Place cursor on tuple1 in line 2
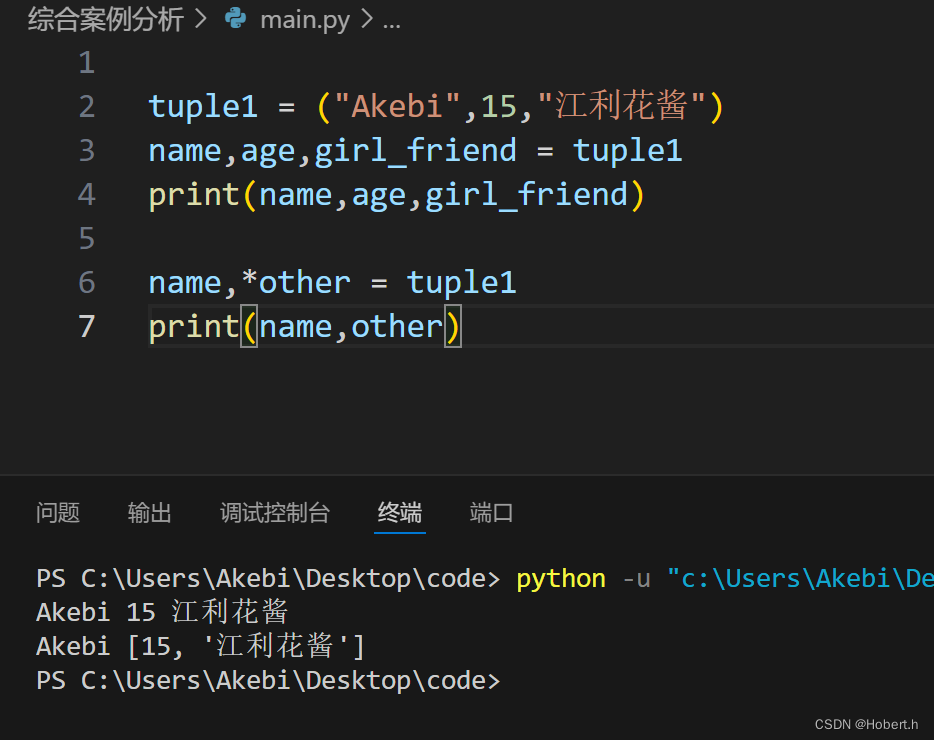Screen dimensions: 934x740 [x=203, y=107]
